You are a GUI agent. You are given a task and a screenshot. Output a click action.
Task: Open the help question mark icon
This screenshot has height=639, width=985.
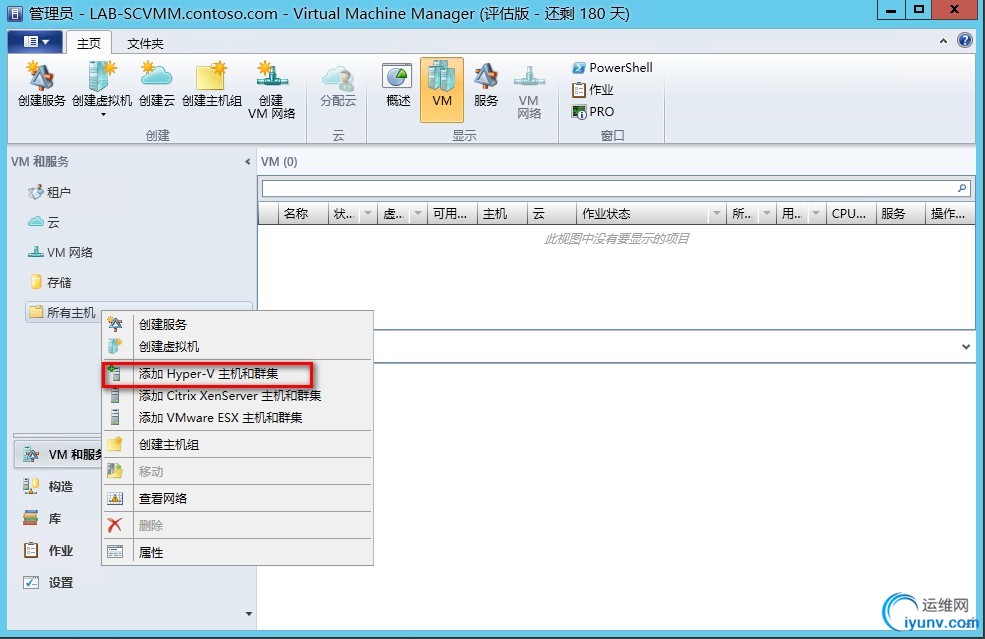[964, 40]
